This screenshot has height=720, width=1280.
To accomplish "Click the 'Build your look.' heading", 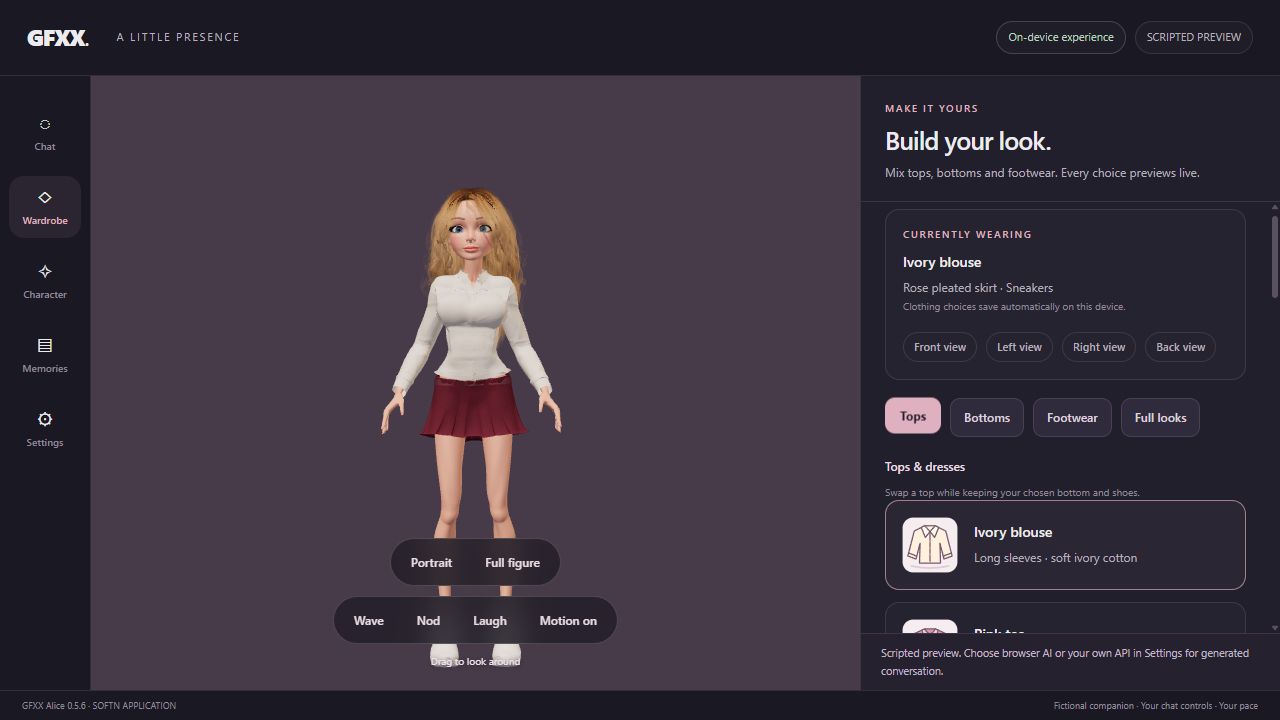I will tap(968, 141).
